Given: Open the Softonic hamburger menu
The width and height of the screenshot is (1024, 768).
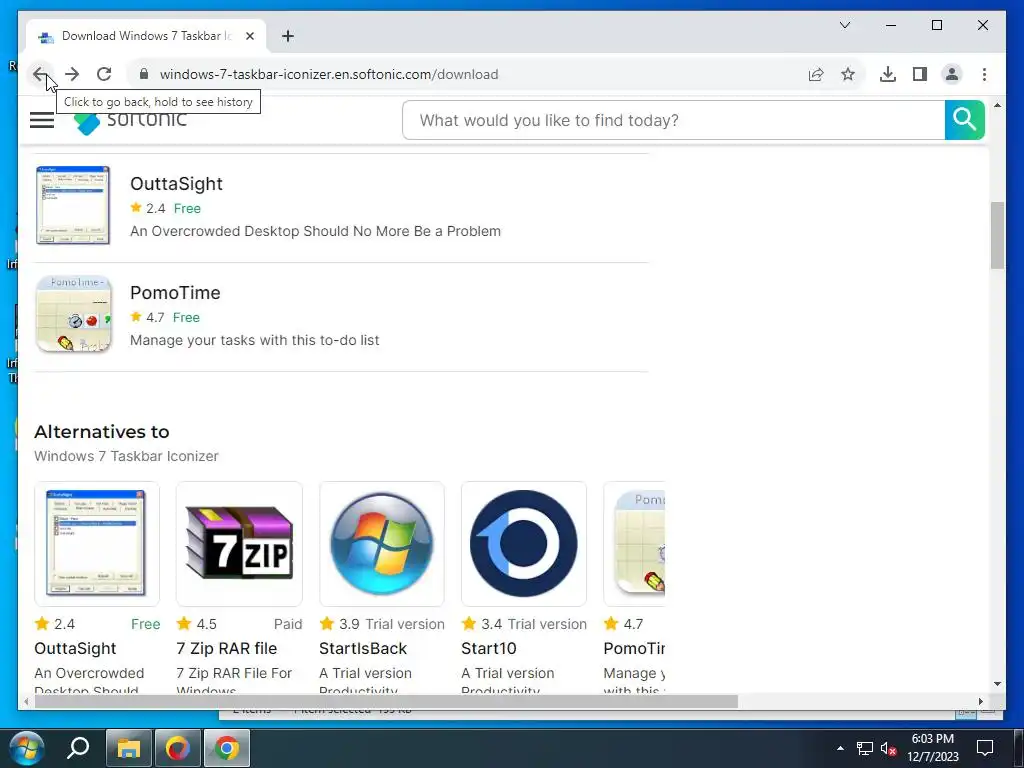Looking at the screenshot, I should (42, 120).
